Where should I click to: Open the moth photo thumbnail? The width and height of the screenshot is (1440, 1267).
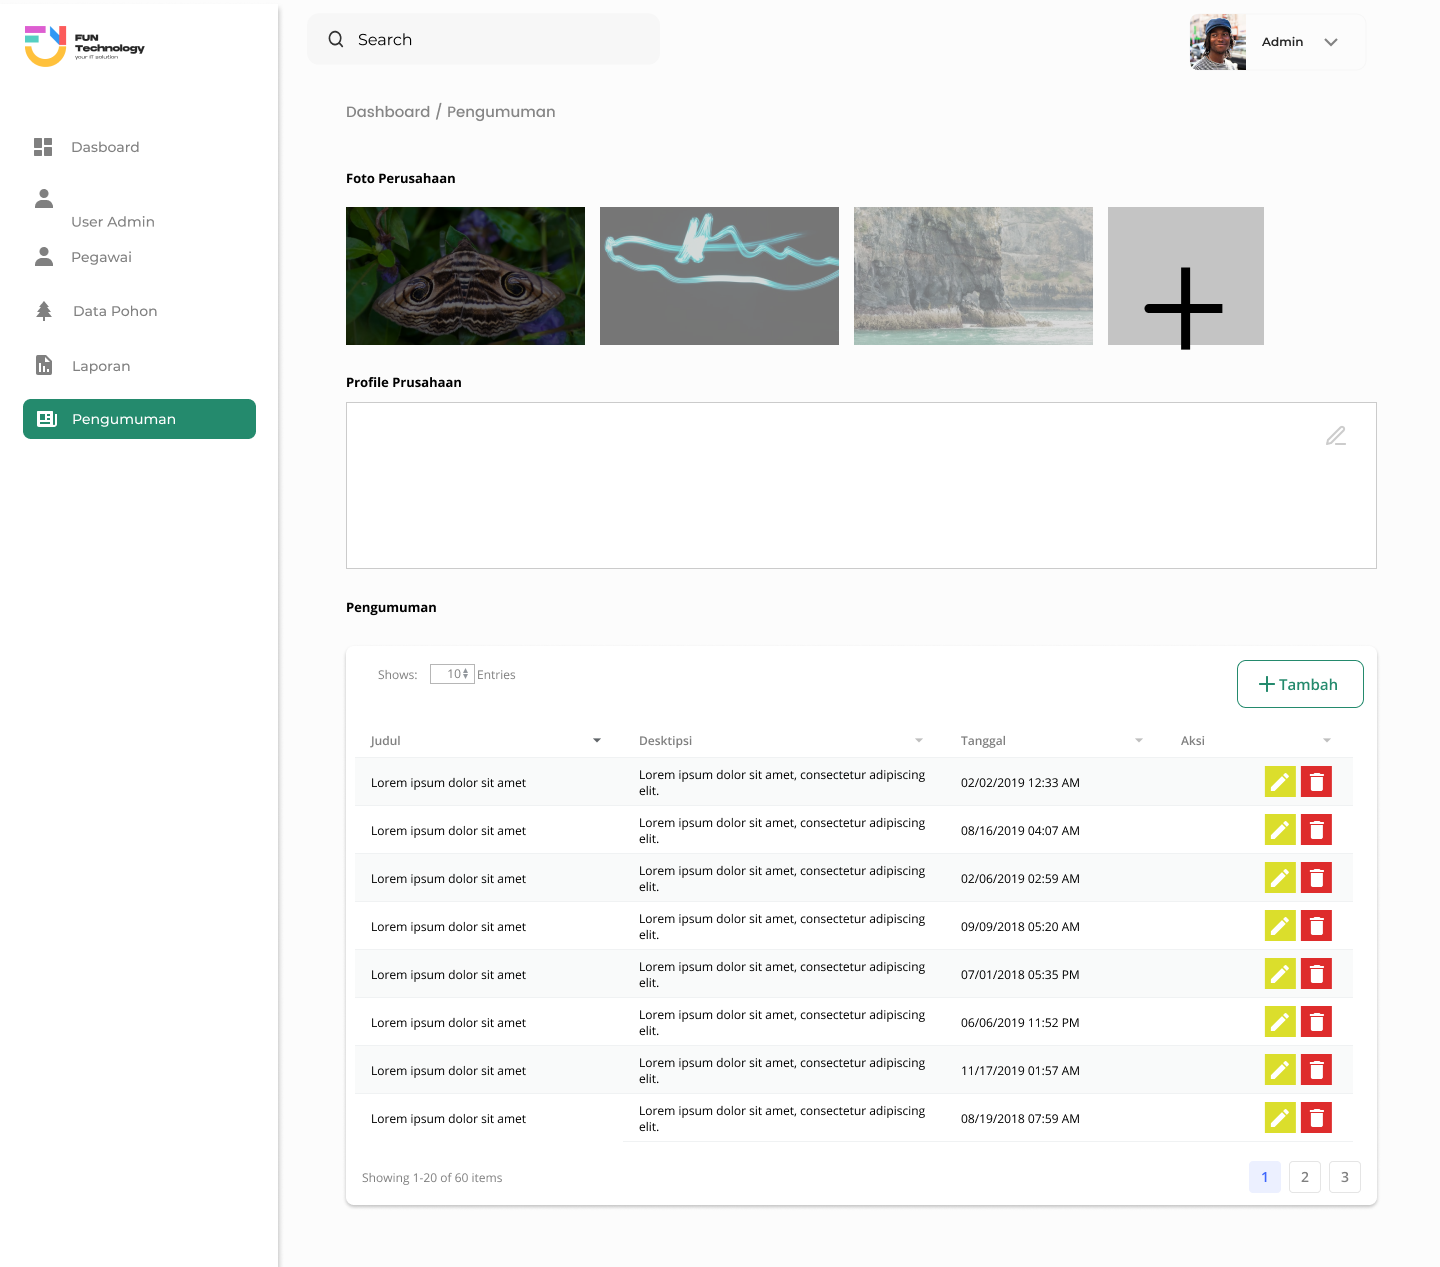pyautogui.click(x=465, y=276)
